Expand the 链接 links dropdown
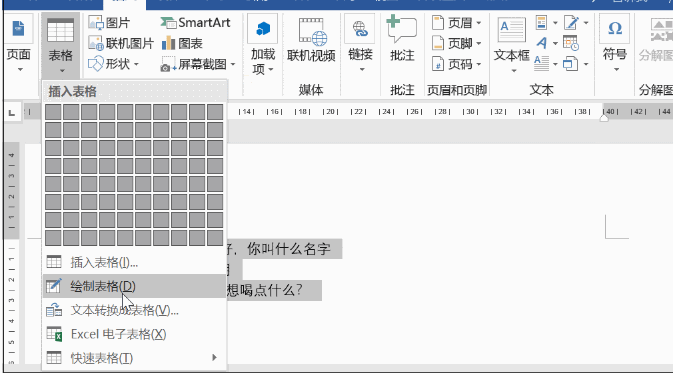This screenshot has width=673, height=373. point(361,69)
